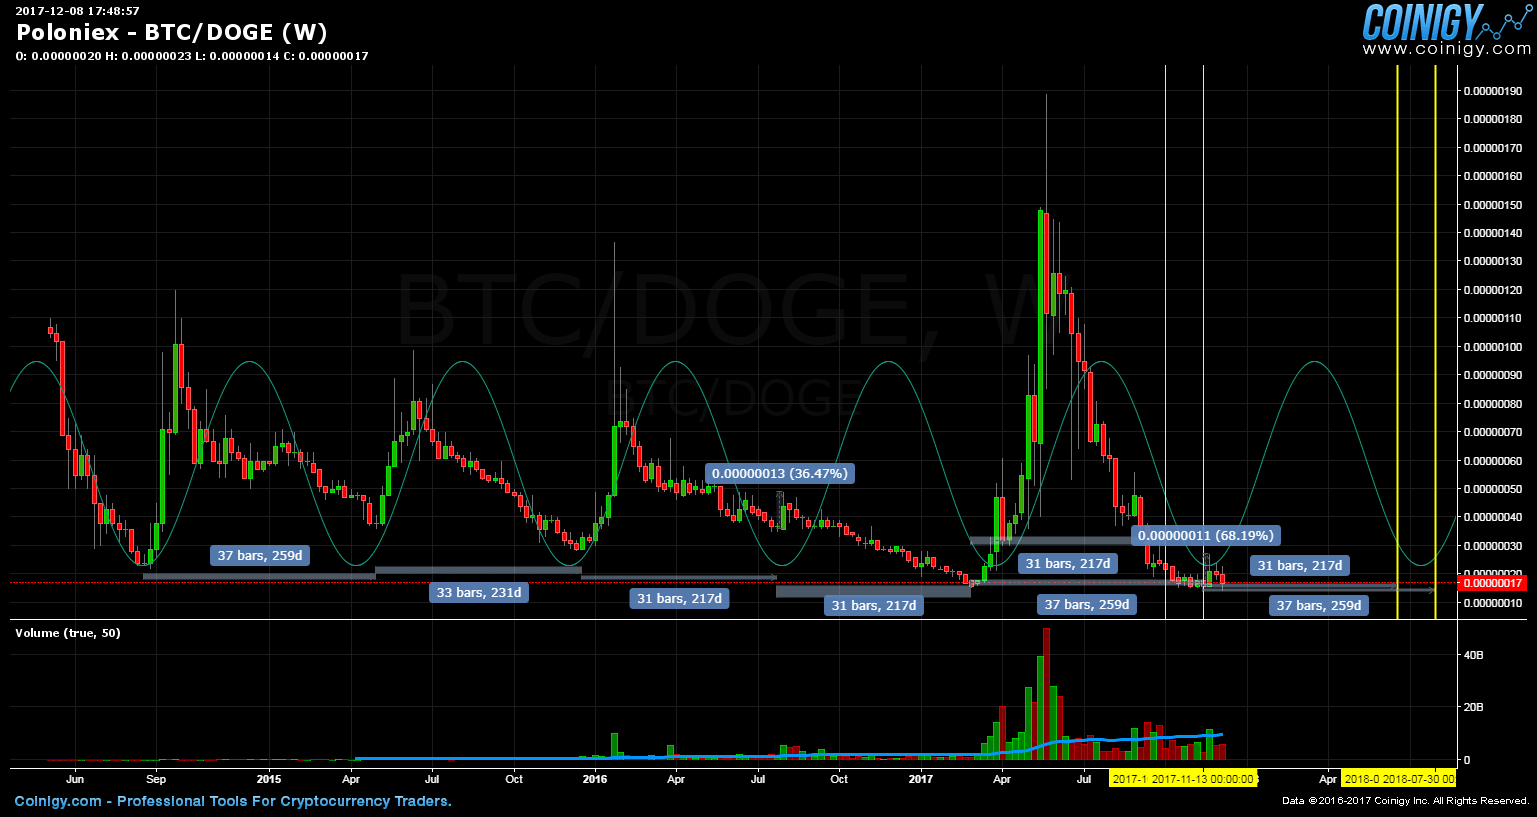Click the 0.00000080 price axis label

1492,404
